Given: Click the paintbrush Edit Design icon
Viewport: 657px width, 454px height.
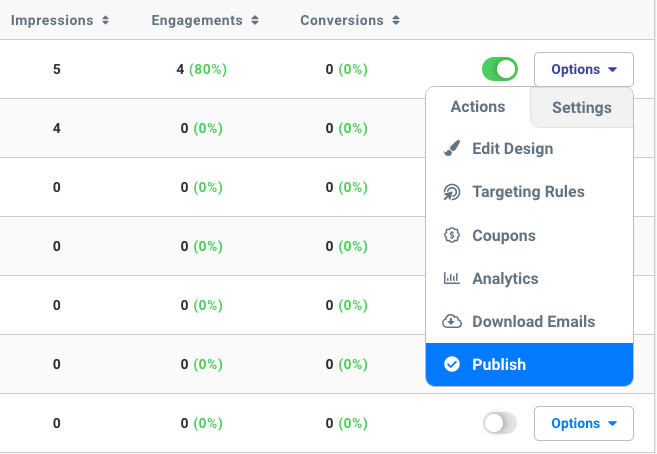Looking at the screenshot, I should [452, 149].
